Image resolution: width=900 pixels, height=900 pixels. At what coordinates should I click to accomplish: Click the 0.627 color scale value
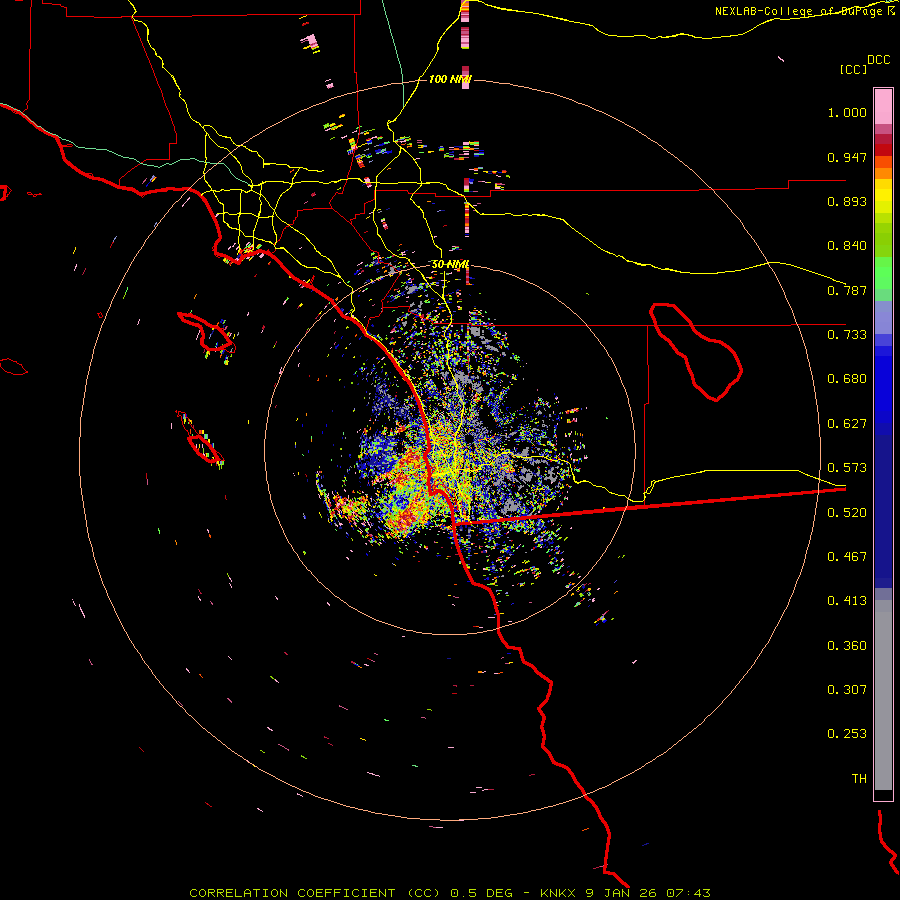pos(847,424)
